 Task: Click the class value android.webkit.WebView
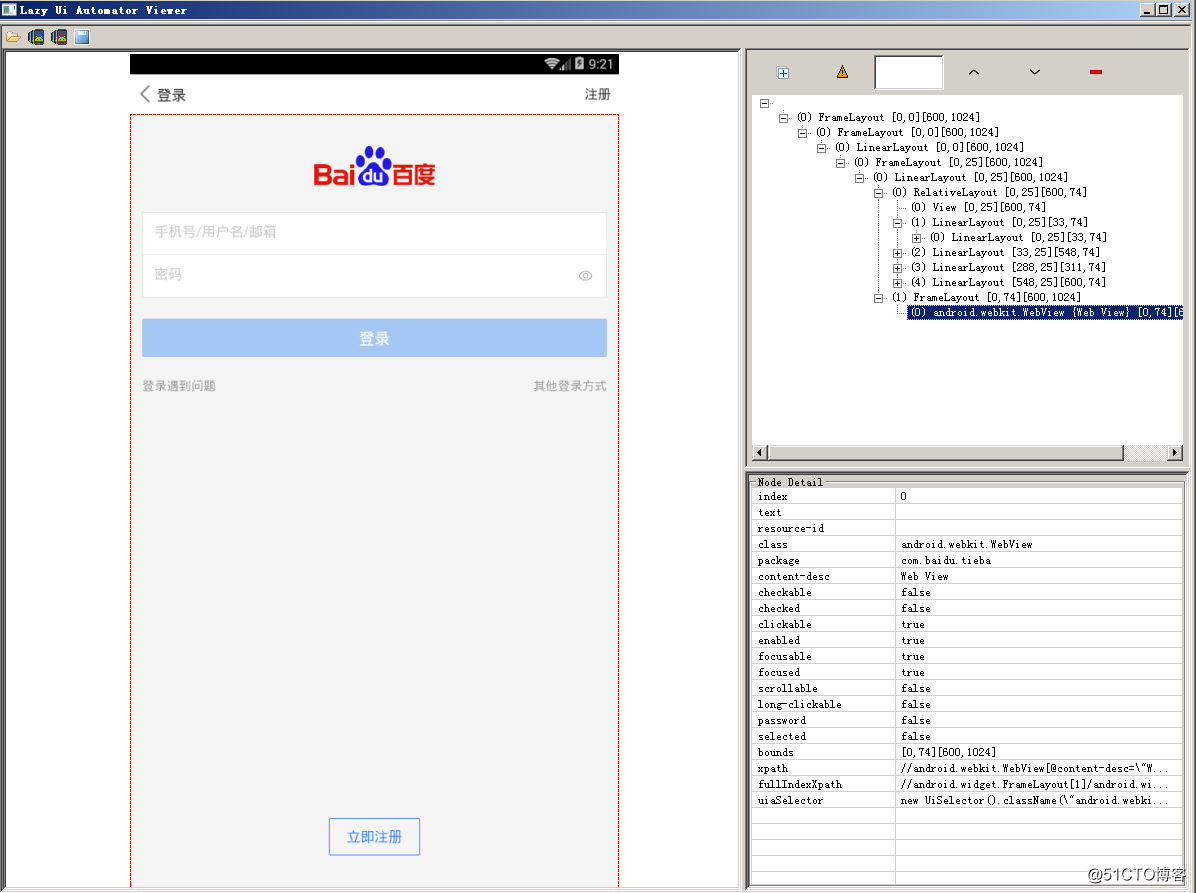[966, 544]
